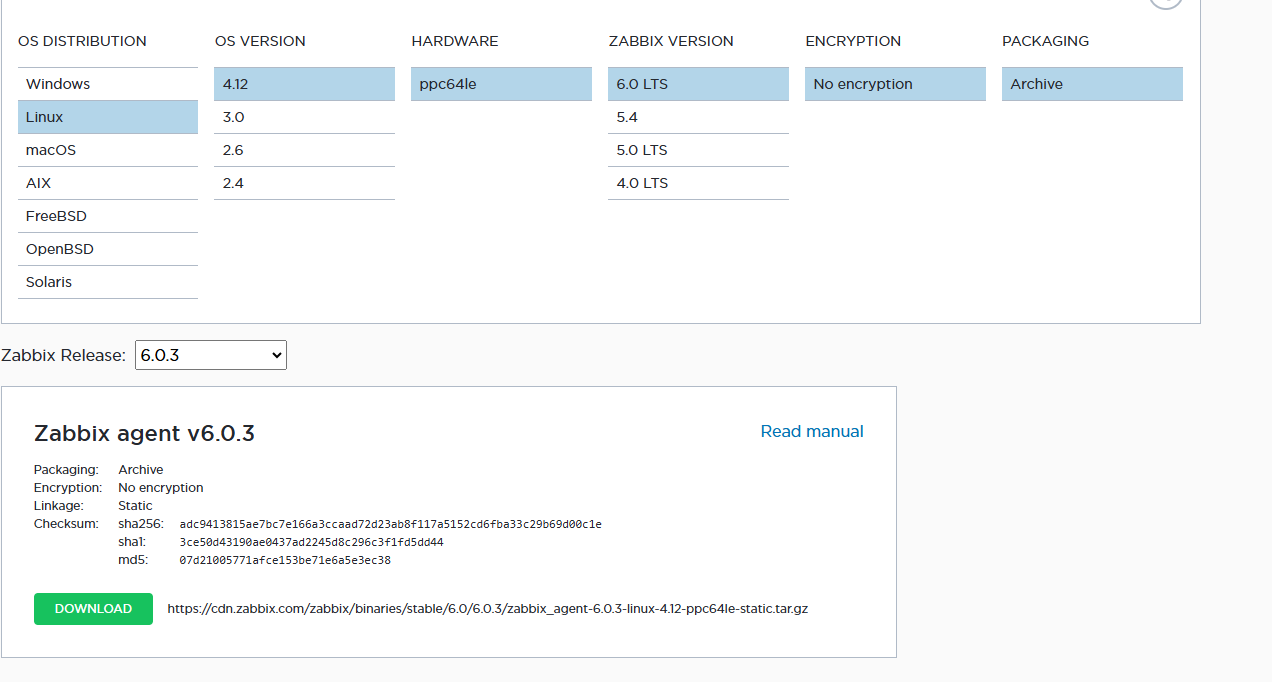Pick Zabbix version 5.0 LTS
This screenshot has height=682, width=1272.
point(699,150)
